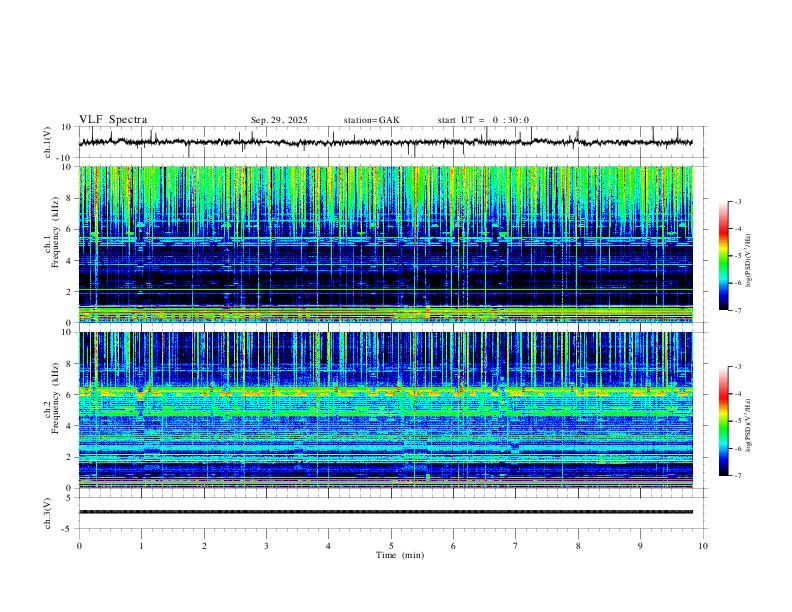The height and width of the screenshot is (612, 792).
Task: Select the log(PSD) label beside ch.1 color bar
Action: coord(748,261)
